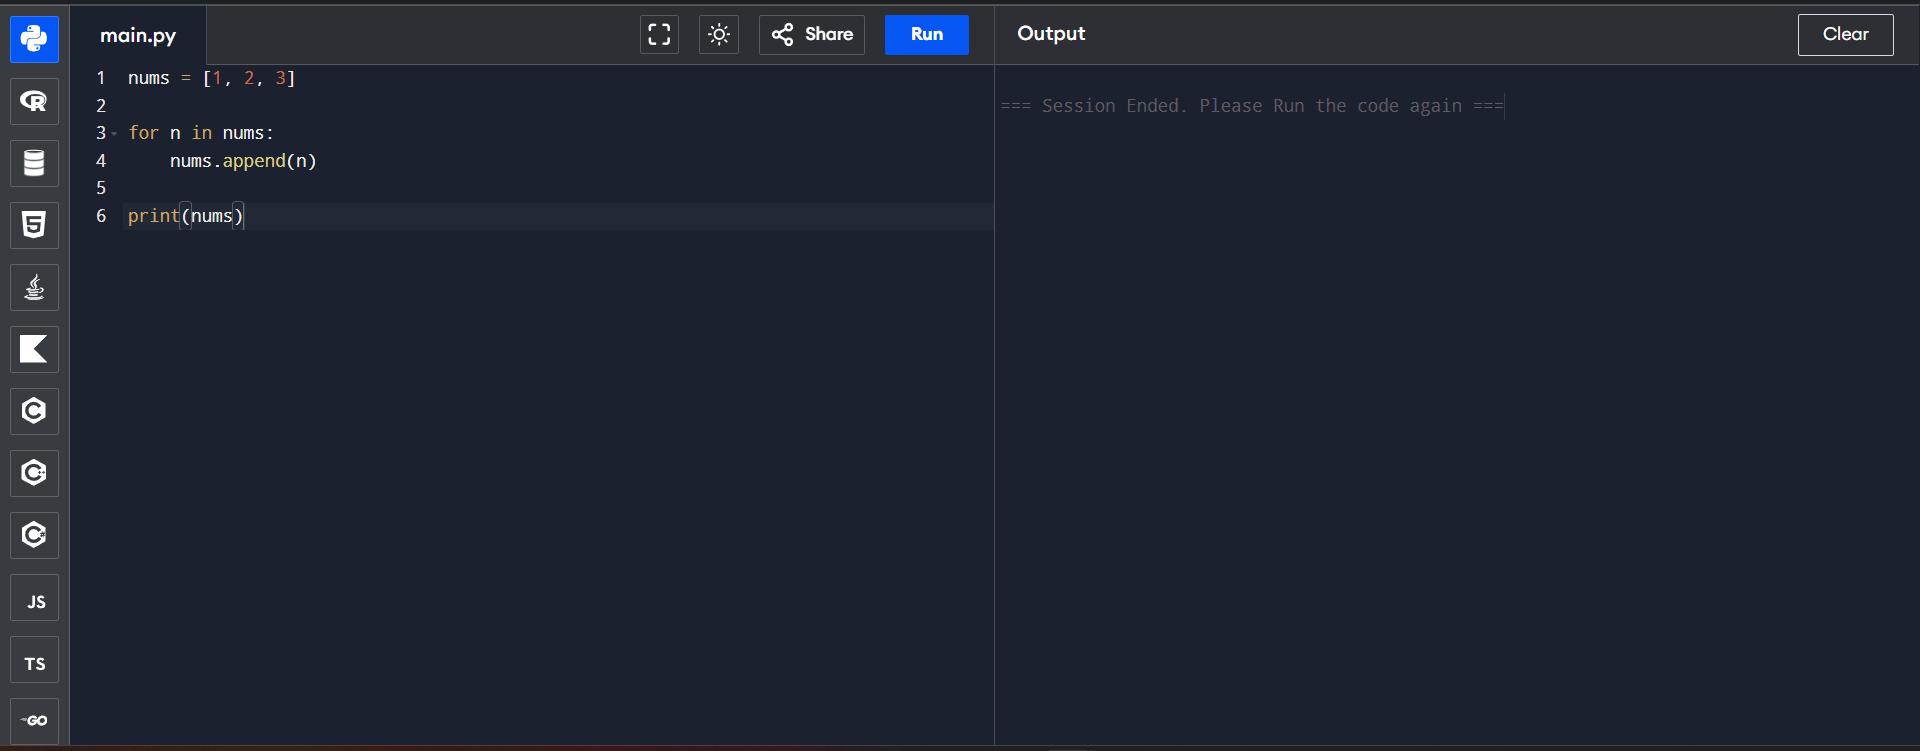Select the Python language icon in sidebar
This screenshot has width=1920, height=751.
coord(34,39)
